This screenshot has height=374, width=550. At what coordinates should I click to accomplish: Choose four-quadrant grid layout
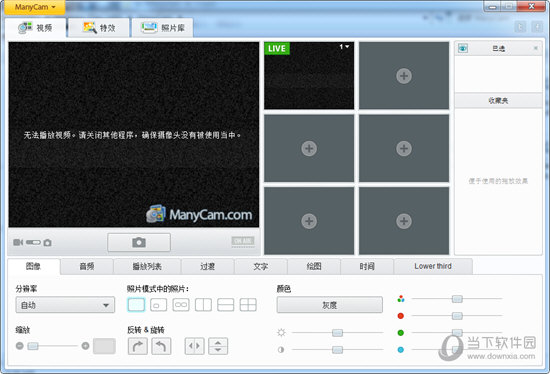[x=248, y=305]
